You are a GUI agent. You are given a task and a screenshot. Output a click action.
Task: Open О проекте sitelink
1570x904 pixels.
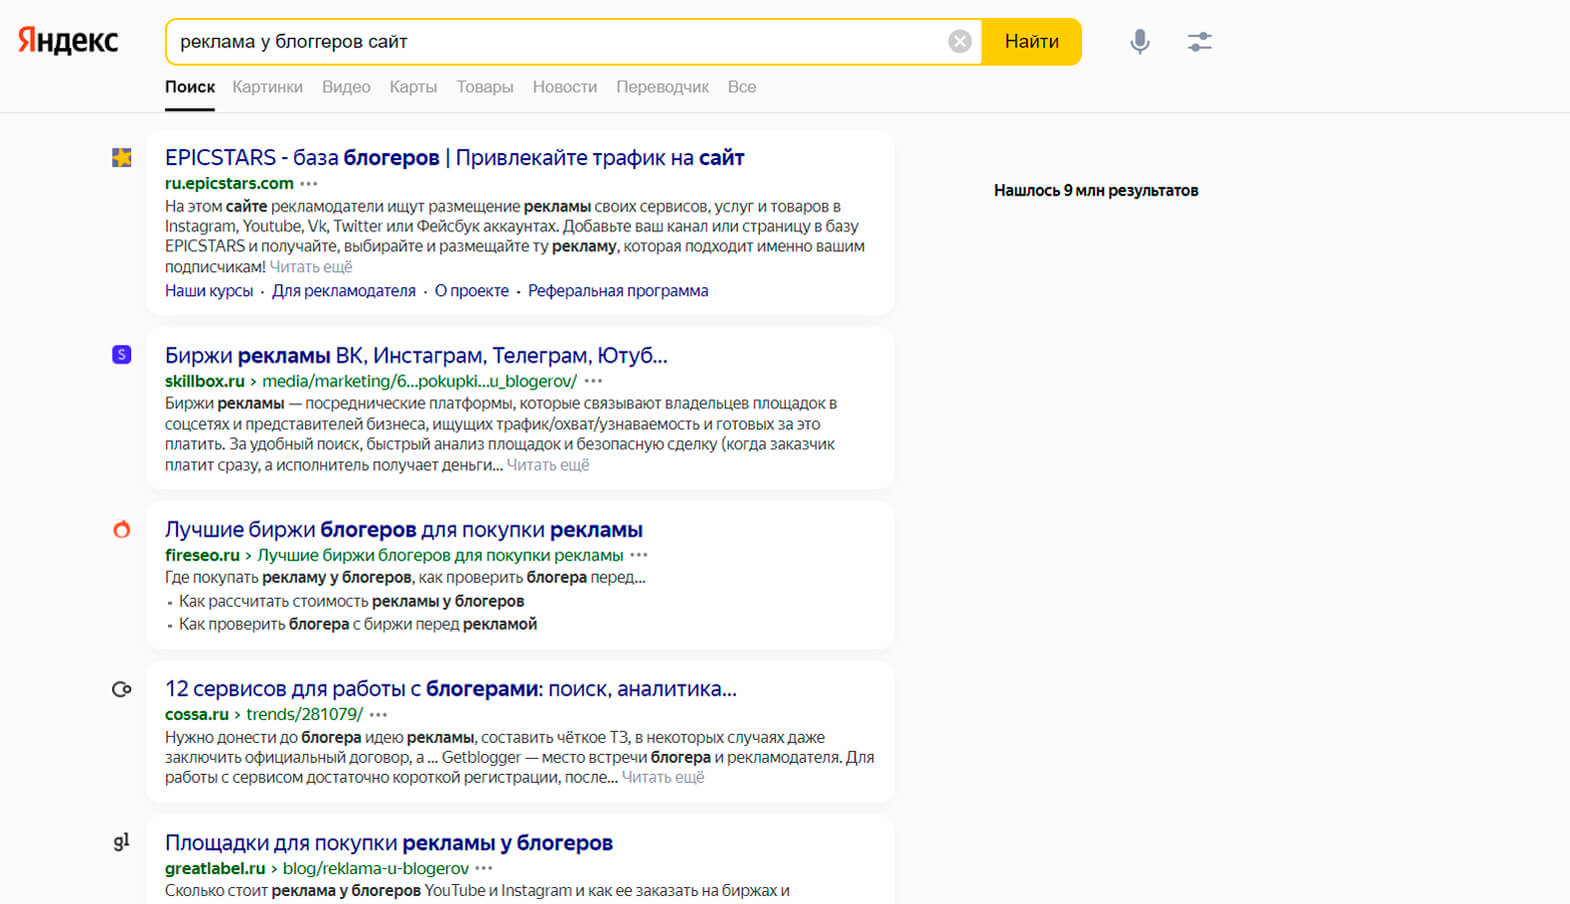click(472, 291)
